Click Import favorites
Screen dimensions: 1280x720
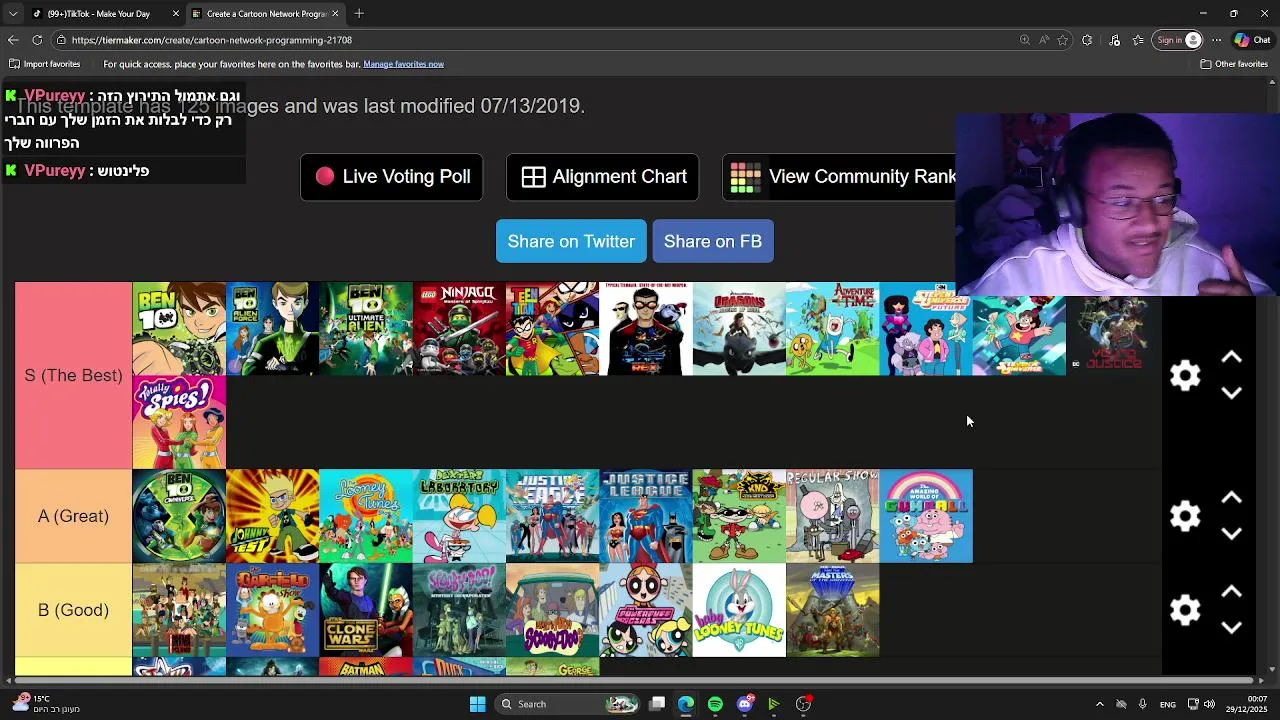[44, 64]
